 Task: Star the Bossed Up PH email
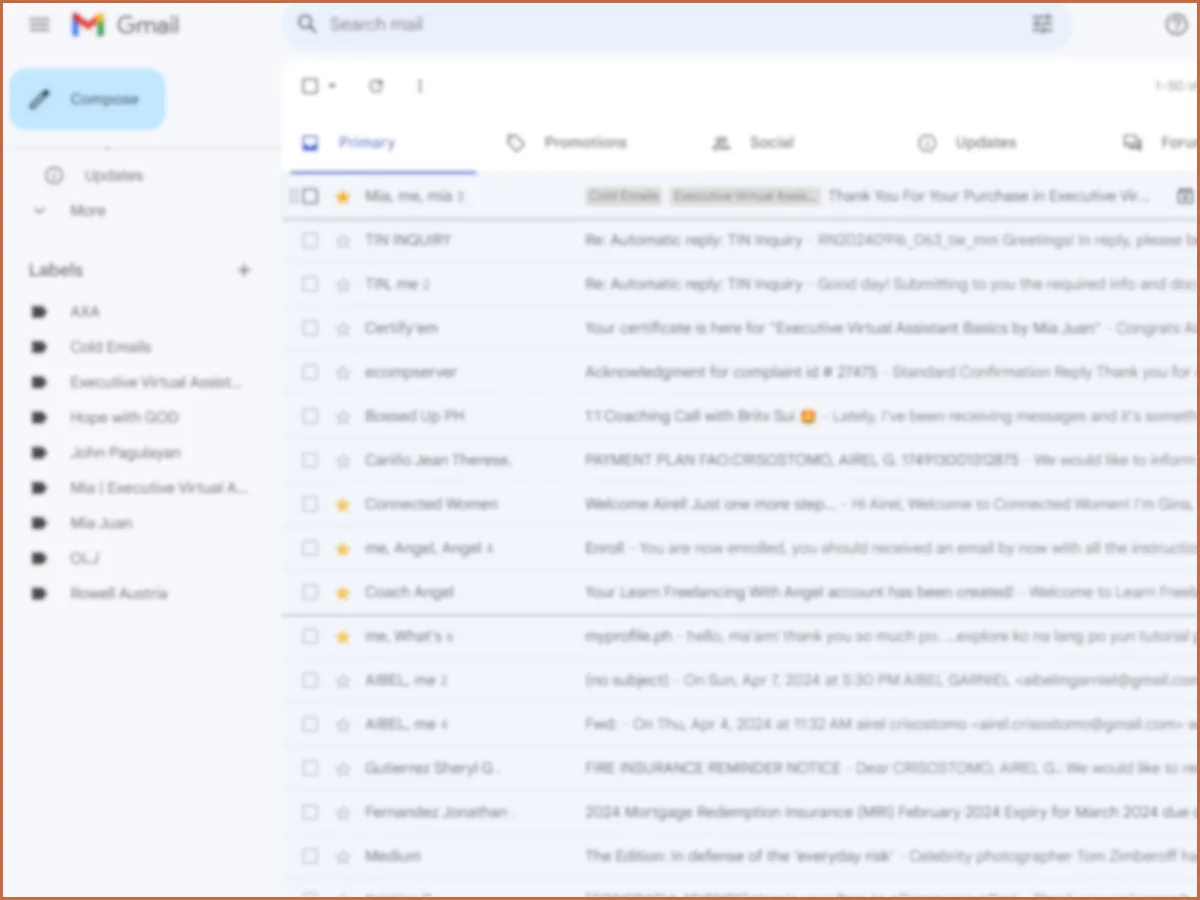[343, 416]
